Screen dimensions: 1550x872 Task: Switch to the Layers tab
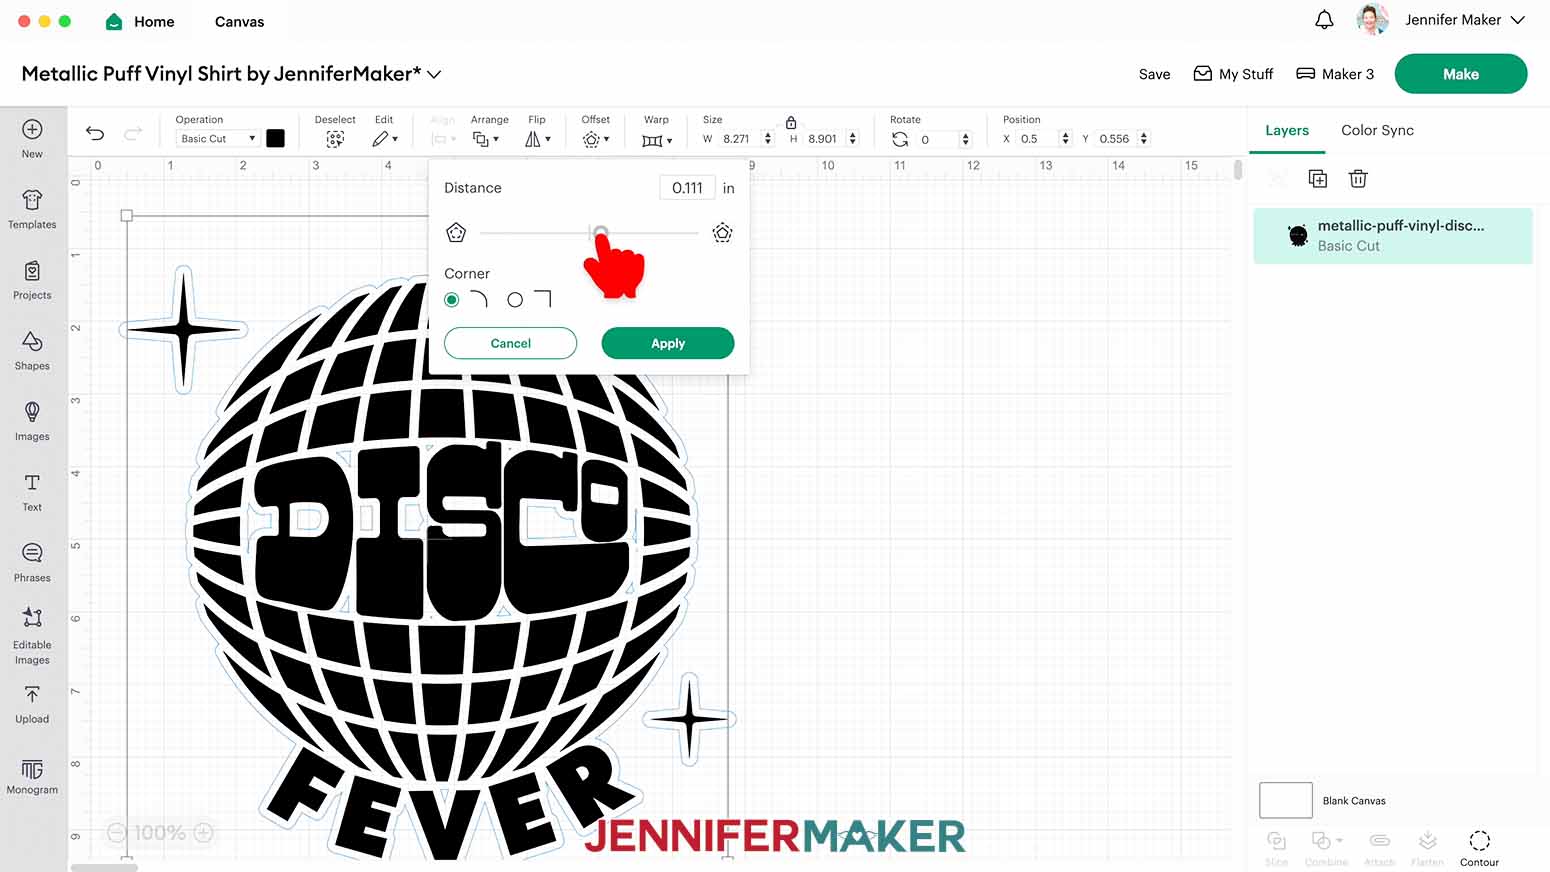coord(1287,130)
